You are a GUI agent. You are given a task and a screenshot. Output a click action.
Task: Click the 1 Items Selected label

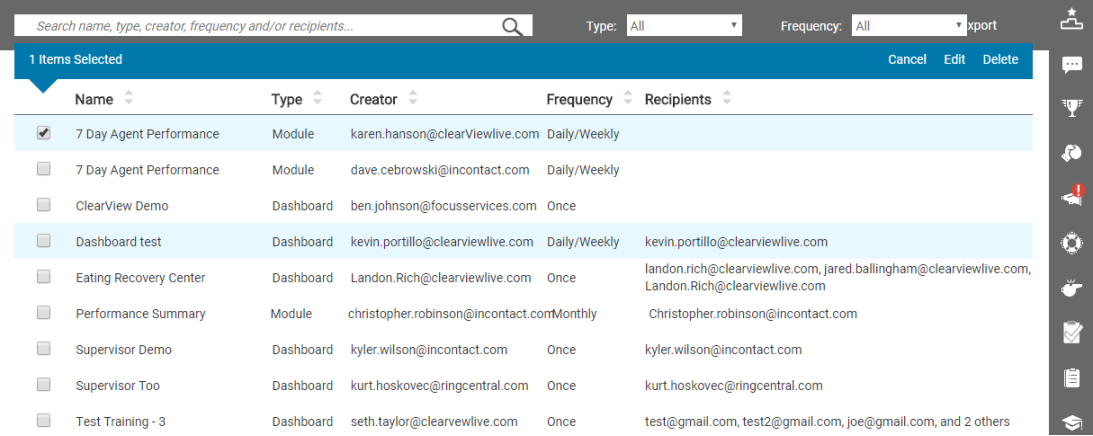pyautogui.click(x=75, y=60)
